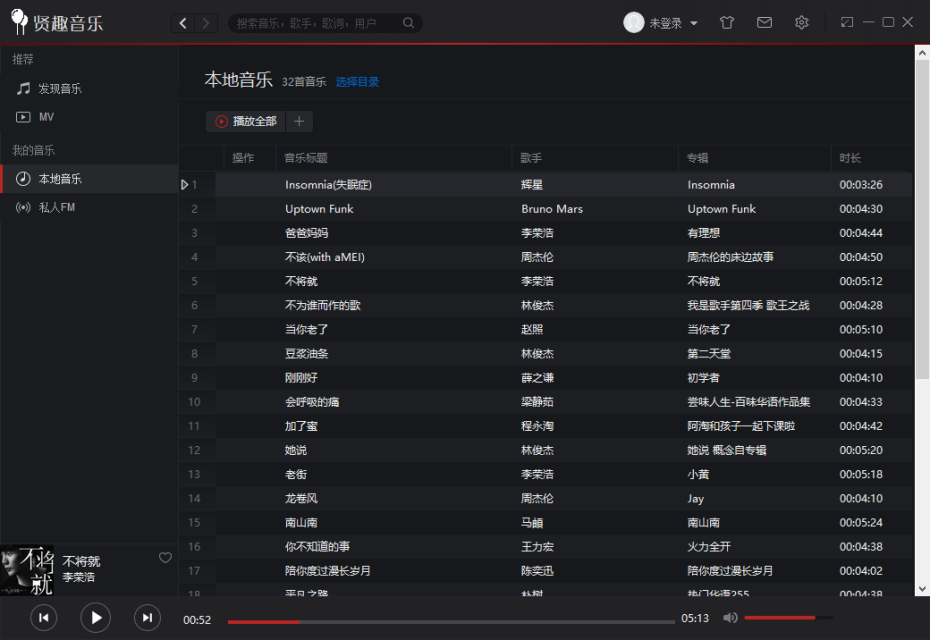Go back with the left arrow

coord(183,23)
